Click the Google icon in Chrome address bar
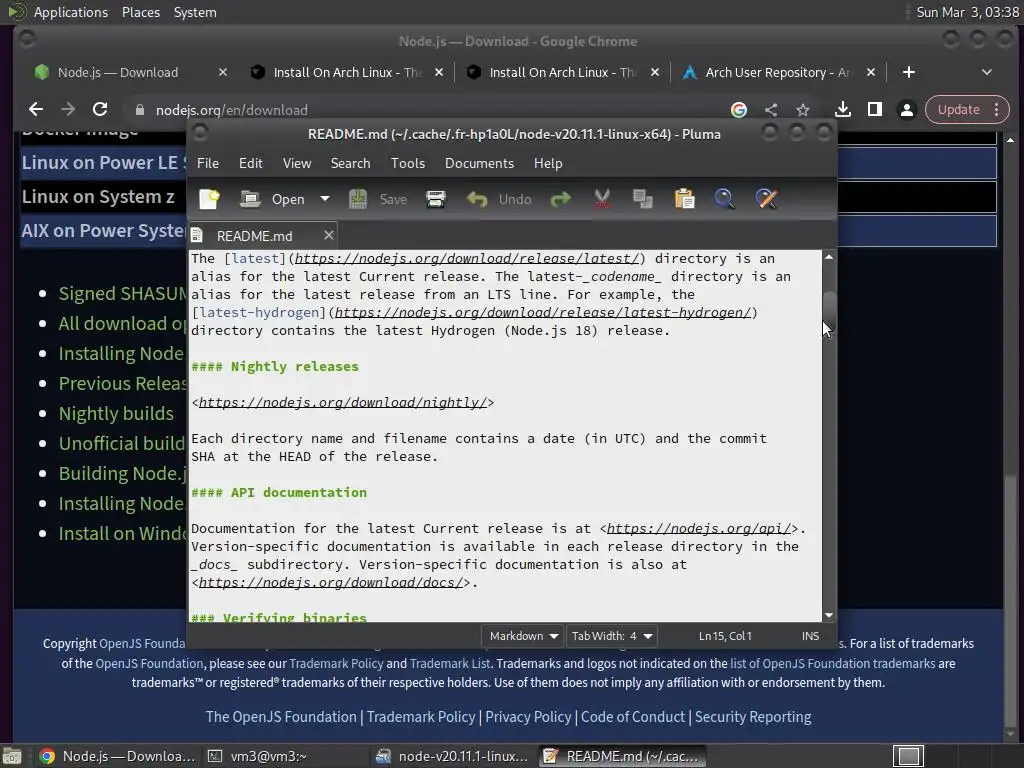Screen dimensions: 1024x768 (x=739, y=110)
